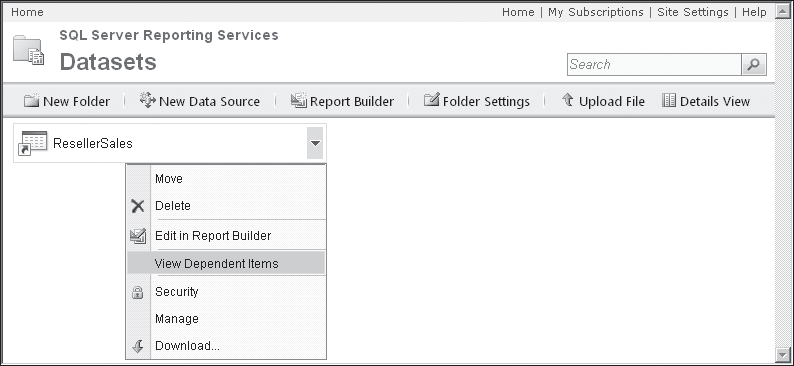Image resolution: width=794 pixels, height=366 pixels.
Task: Click the New Data Source label
Action: click(209, 102)
